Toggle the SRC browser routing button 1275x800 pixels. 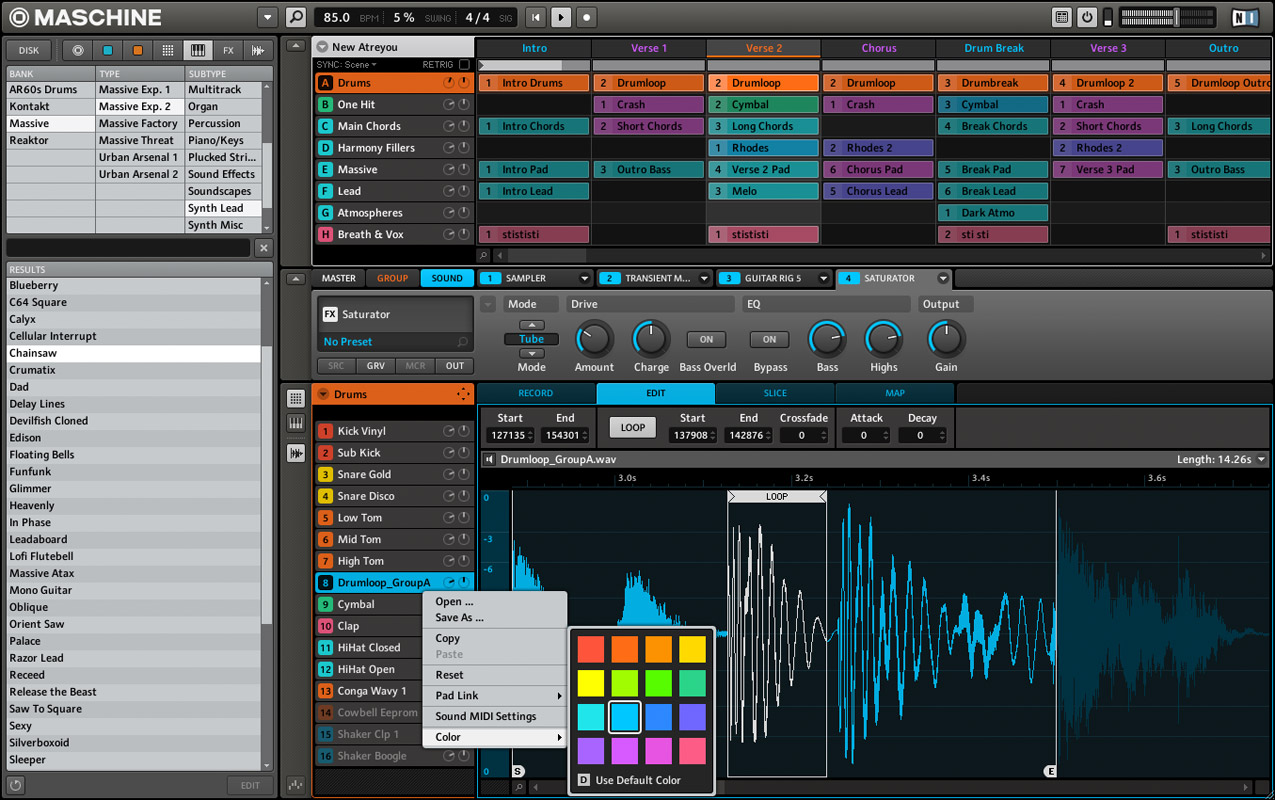tap(336, 366)
